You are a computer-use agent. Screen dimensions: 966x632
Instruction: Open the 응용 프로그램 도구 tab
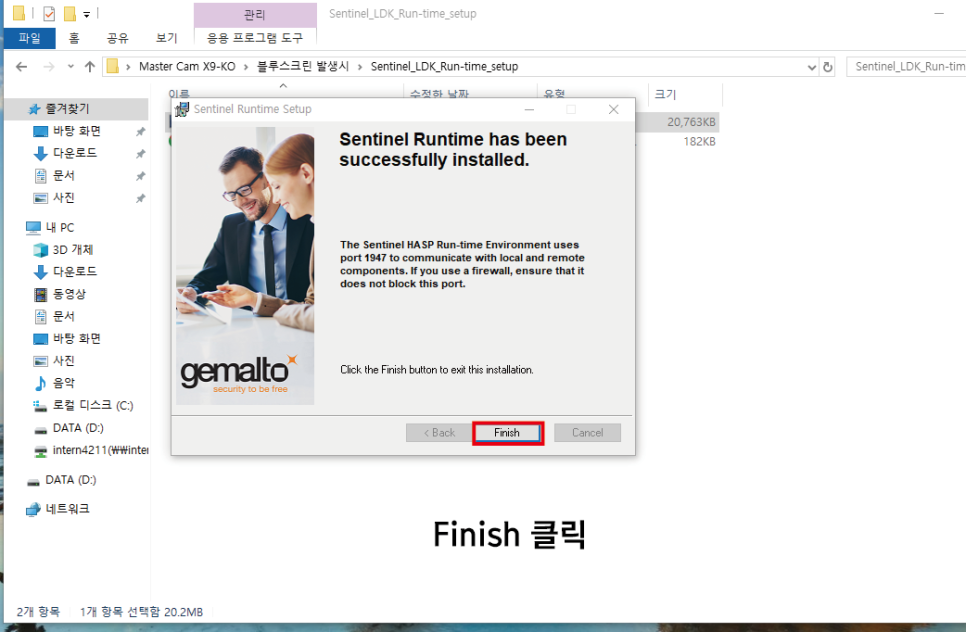pos(255,38)
